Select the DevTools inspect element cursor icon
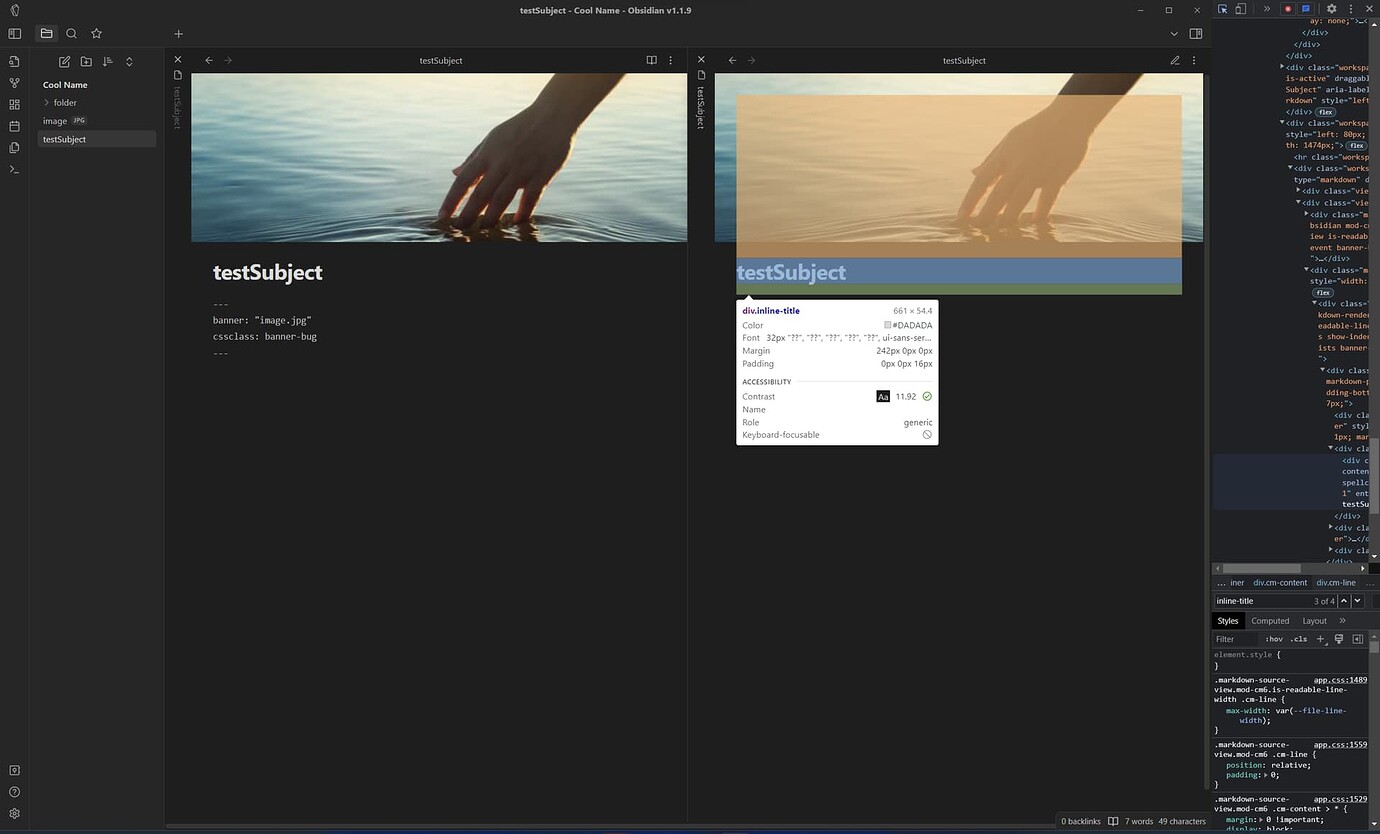Image resolution: width=1380 pixels, height=834 pixels. tap(1222, 8)
